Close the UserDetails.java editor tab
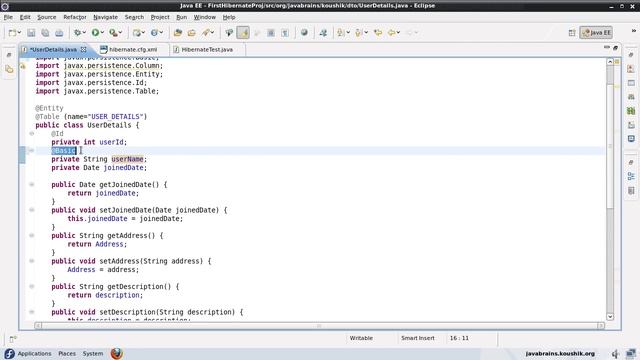640x360 pixels. (84, 49)
